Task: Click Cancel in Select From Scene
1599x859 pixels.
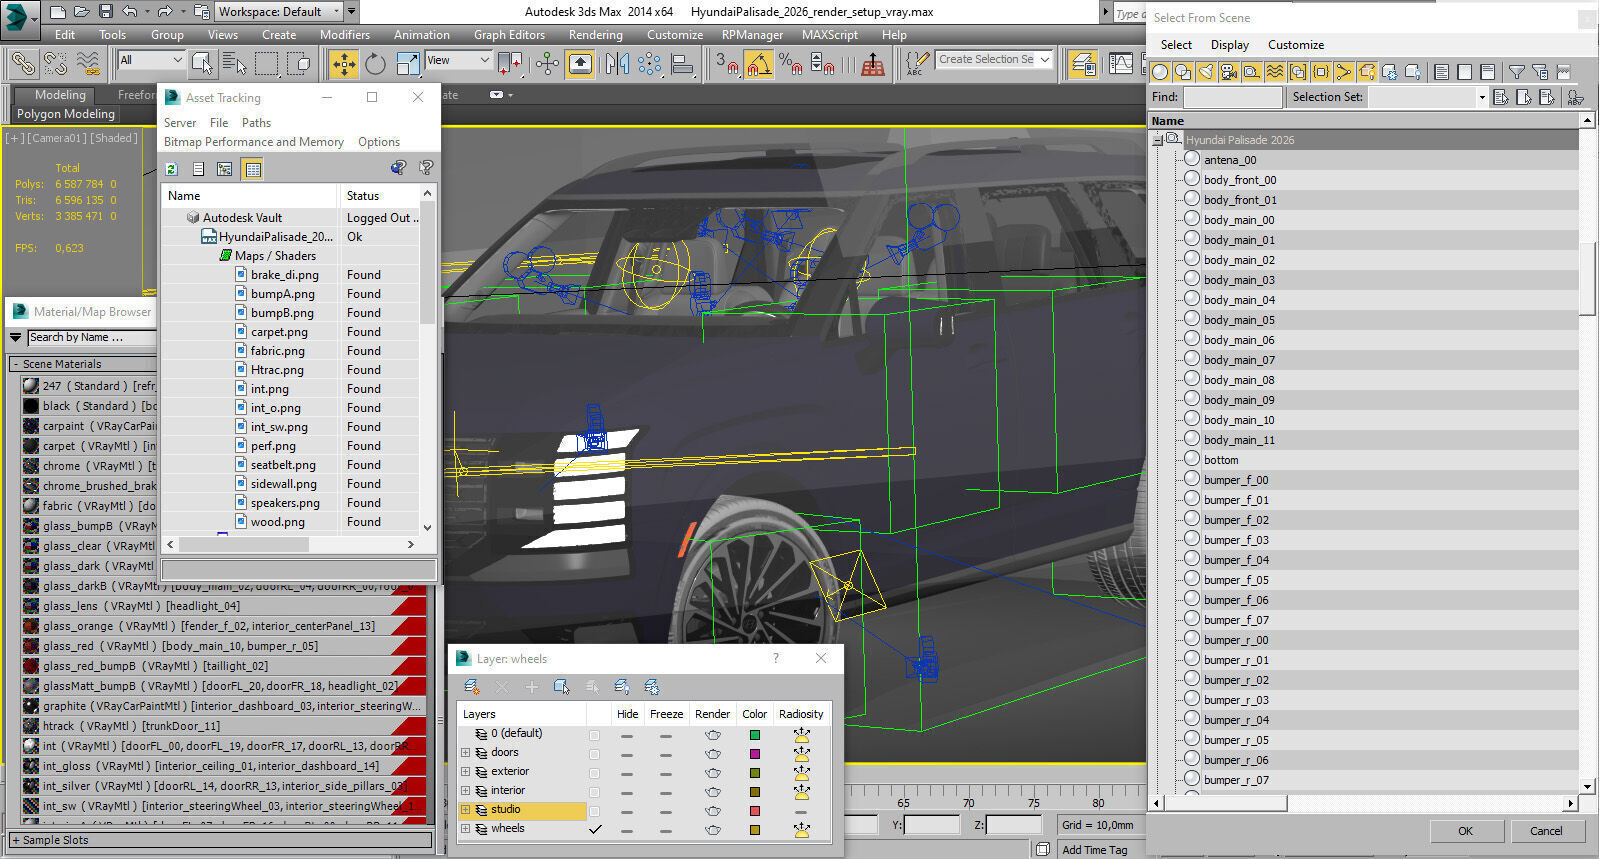Action: pyautogui.click(x=1545, y=831)
